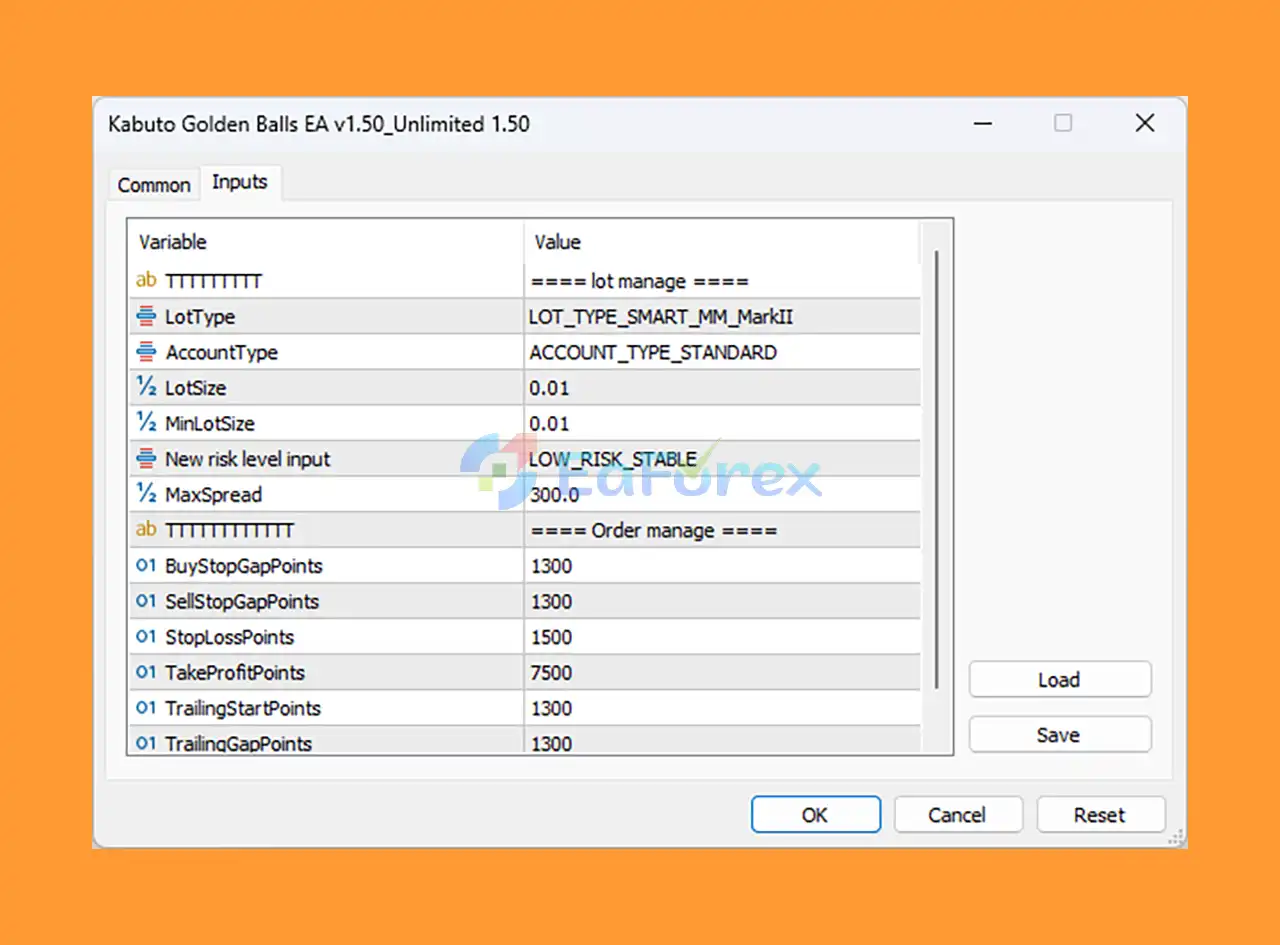Select the New risk level input label

(x=248, y=459)
